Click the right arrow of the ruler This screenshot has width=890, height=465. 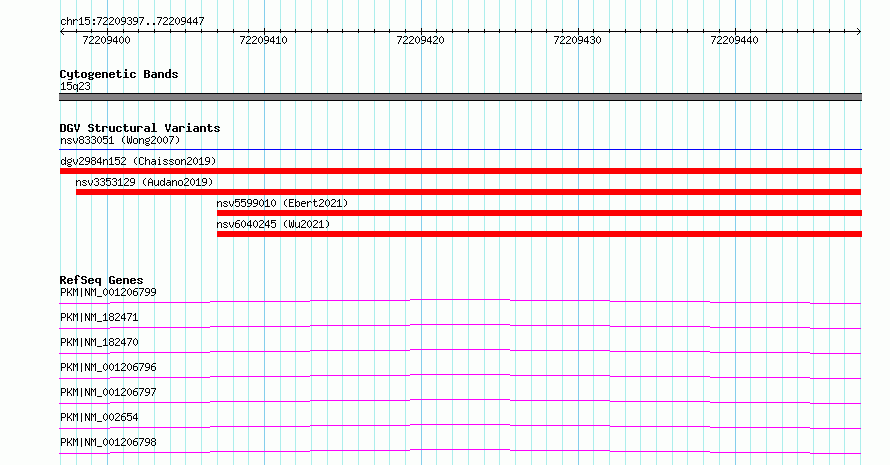859,32
